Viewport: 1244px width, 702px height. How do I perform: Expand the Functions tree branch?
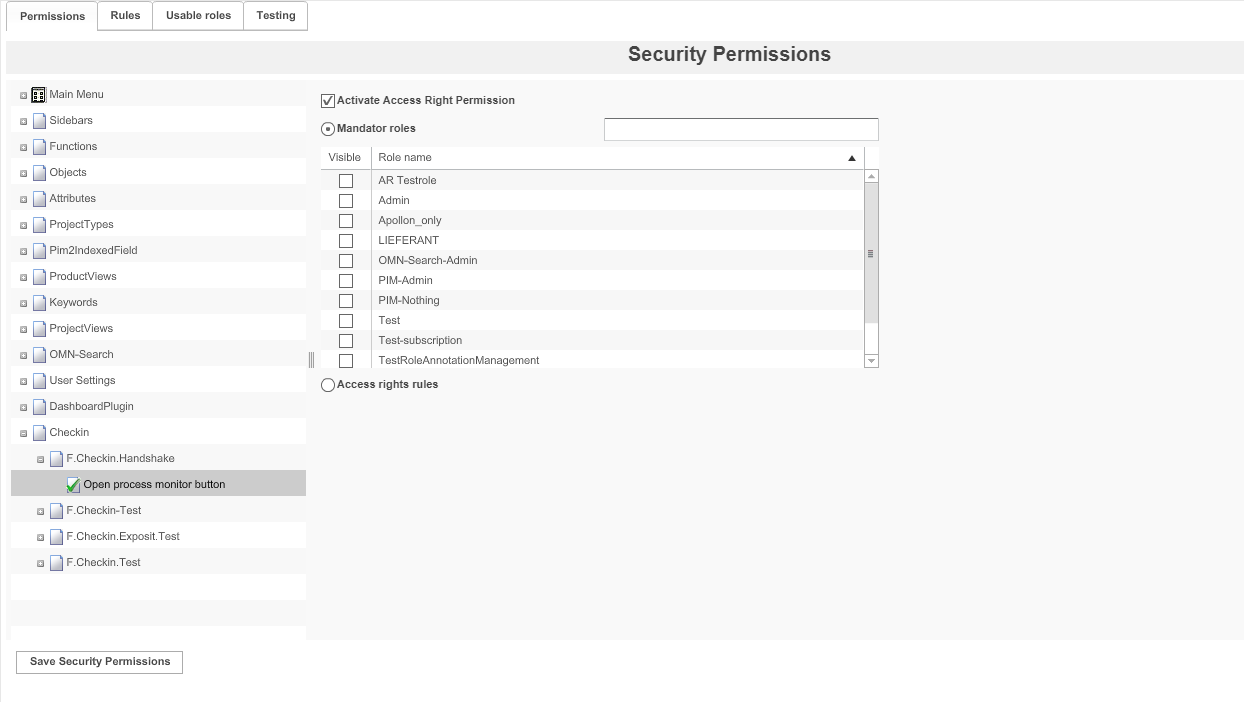[23, 146]
